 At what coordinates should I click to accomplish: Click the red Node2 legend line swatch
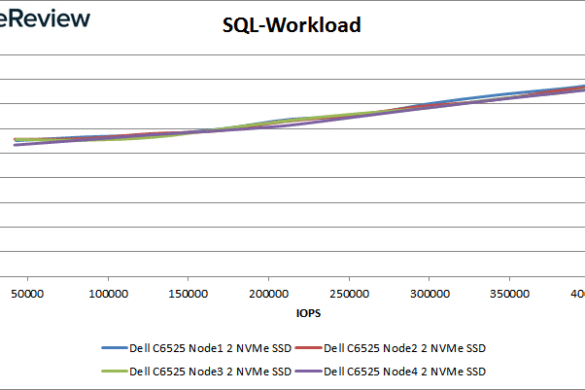(x=309, y=348)
